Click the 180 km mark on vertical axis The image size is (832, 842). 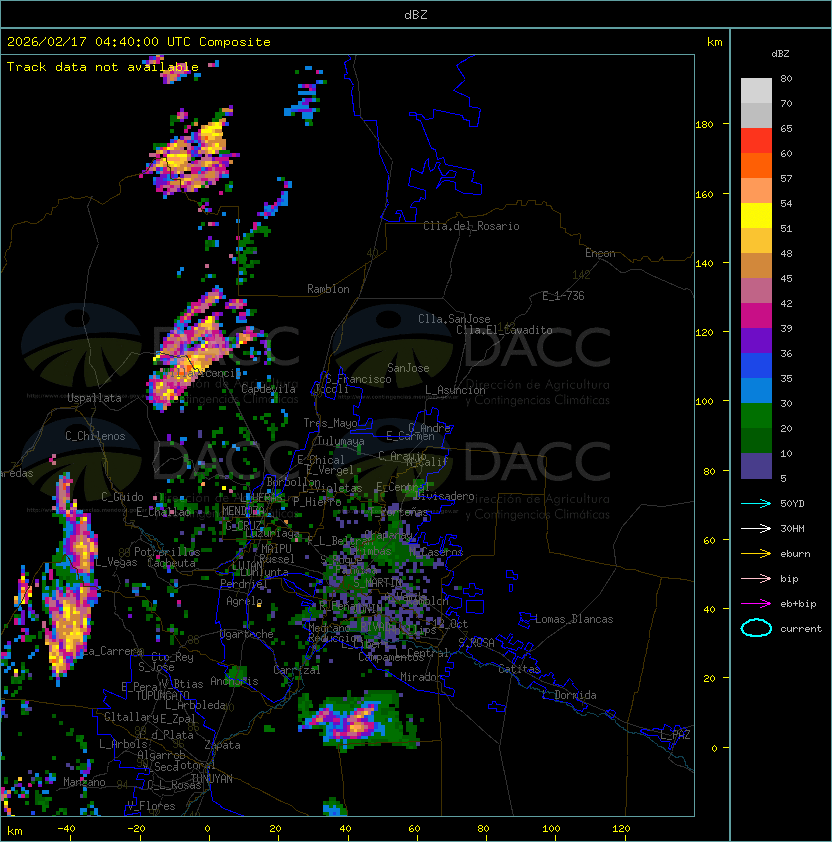coord(704,125)
